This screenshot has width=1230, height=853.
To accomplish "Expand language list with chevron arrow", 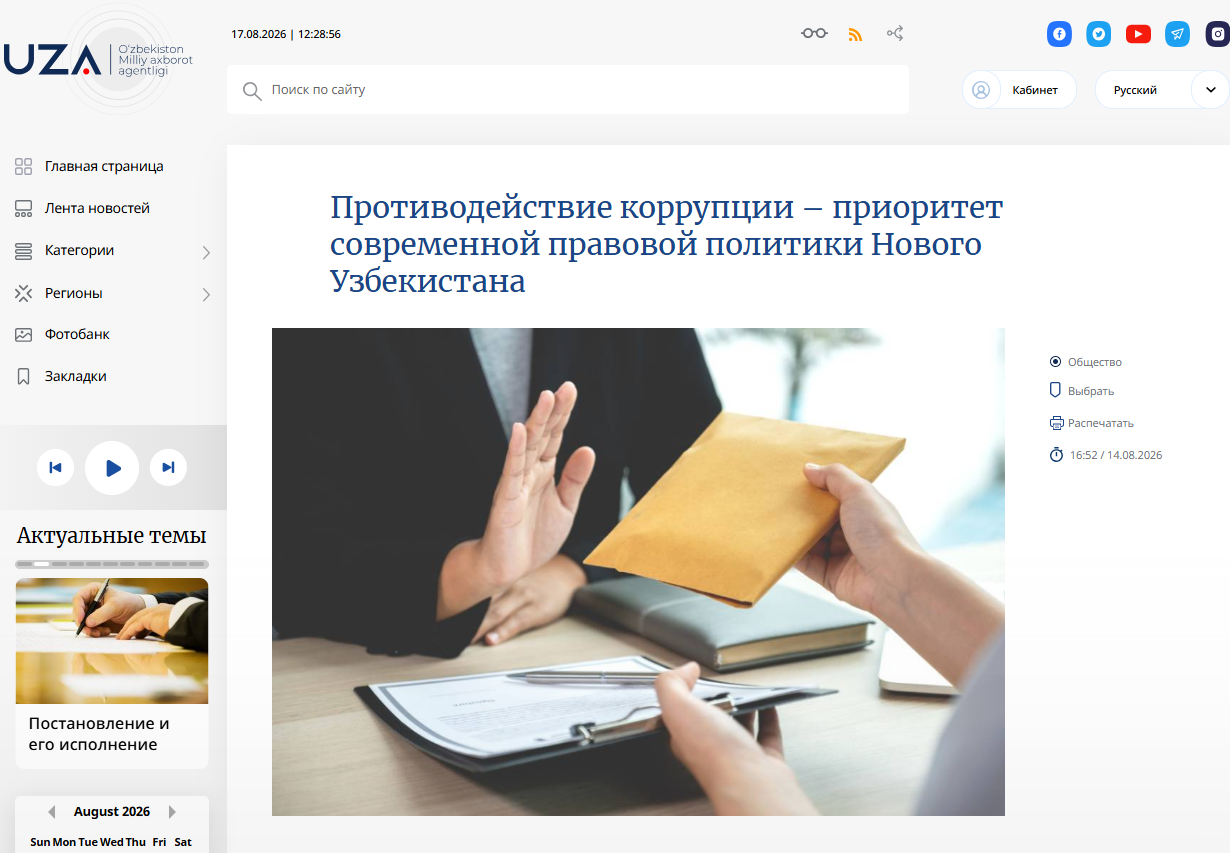I will coord(1211,90).
